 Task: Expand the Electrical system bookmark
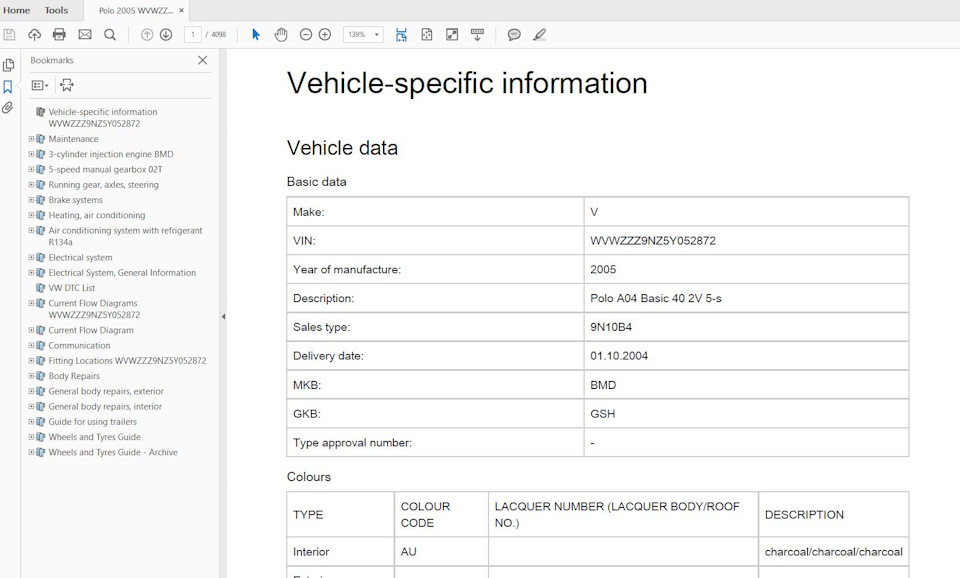click(31, 257)
